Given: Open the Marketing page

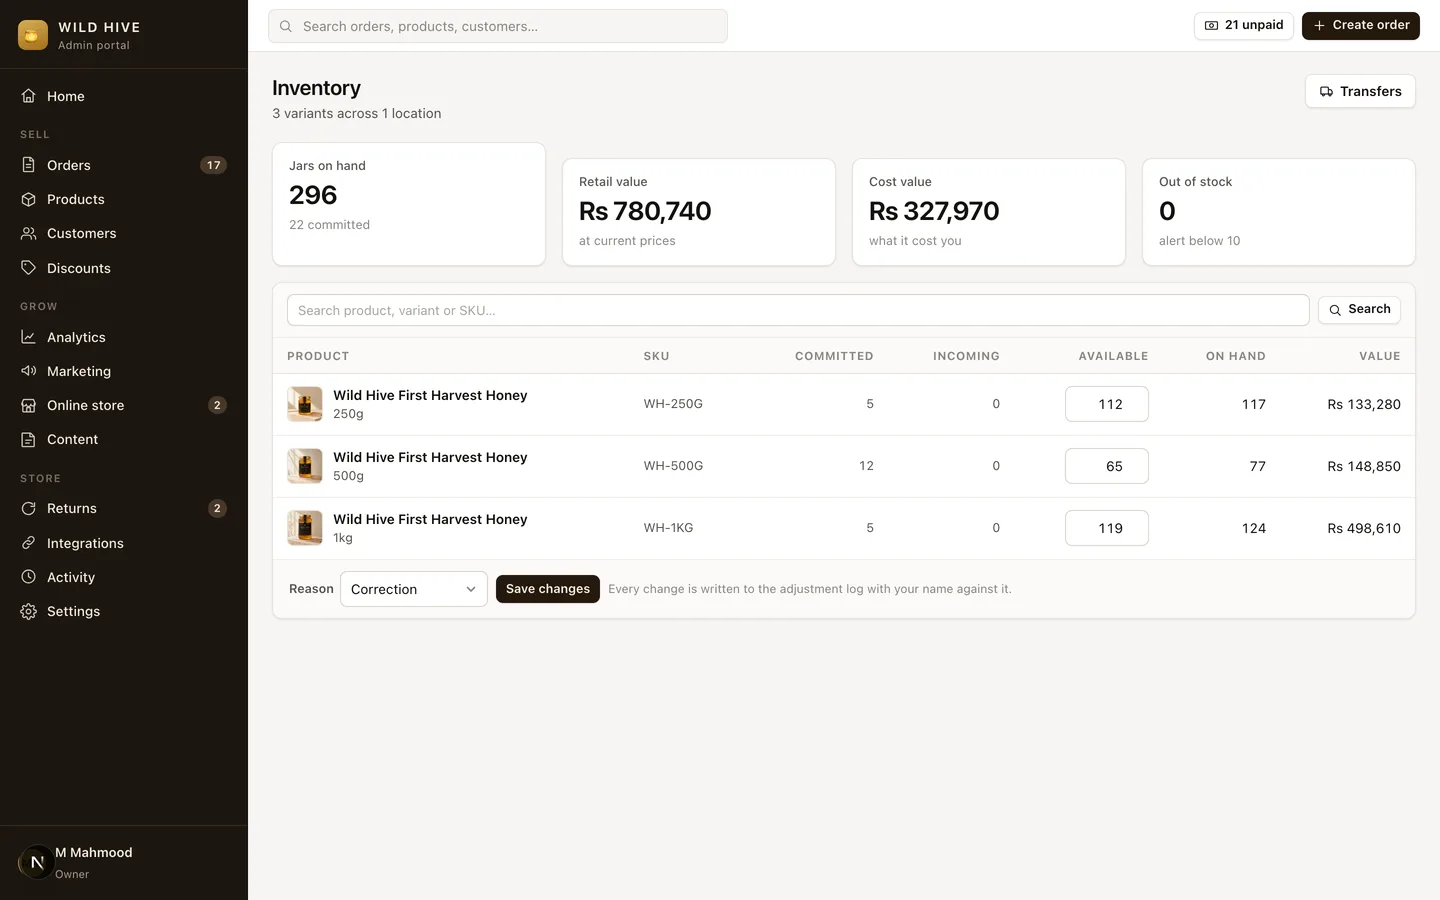Looking at the screenshot, I should pos(124,371).
